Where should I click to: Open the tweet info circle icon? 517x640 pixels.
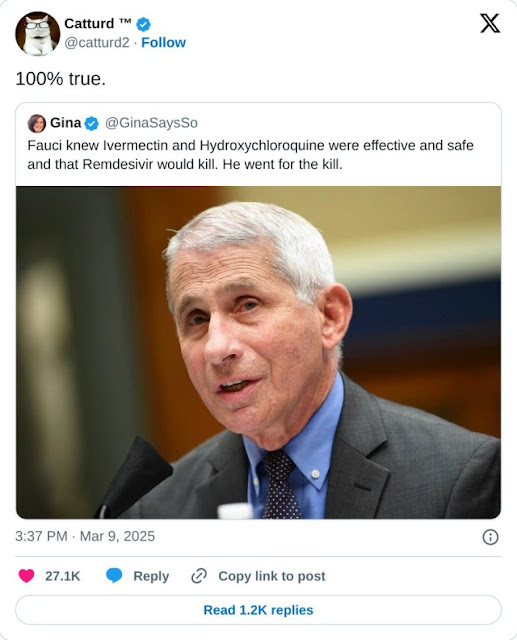pos(490,537)
